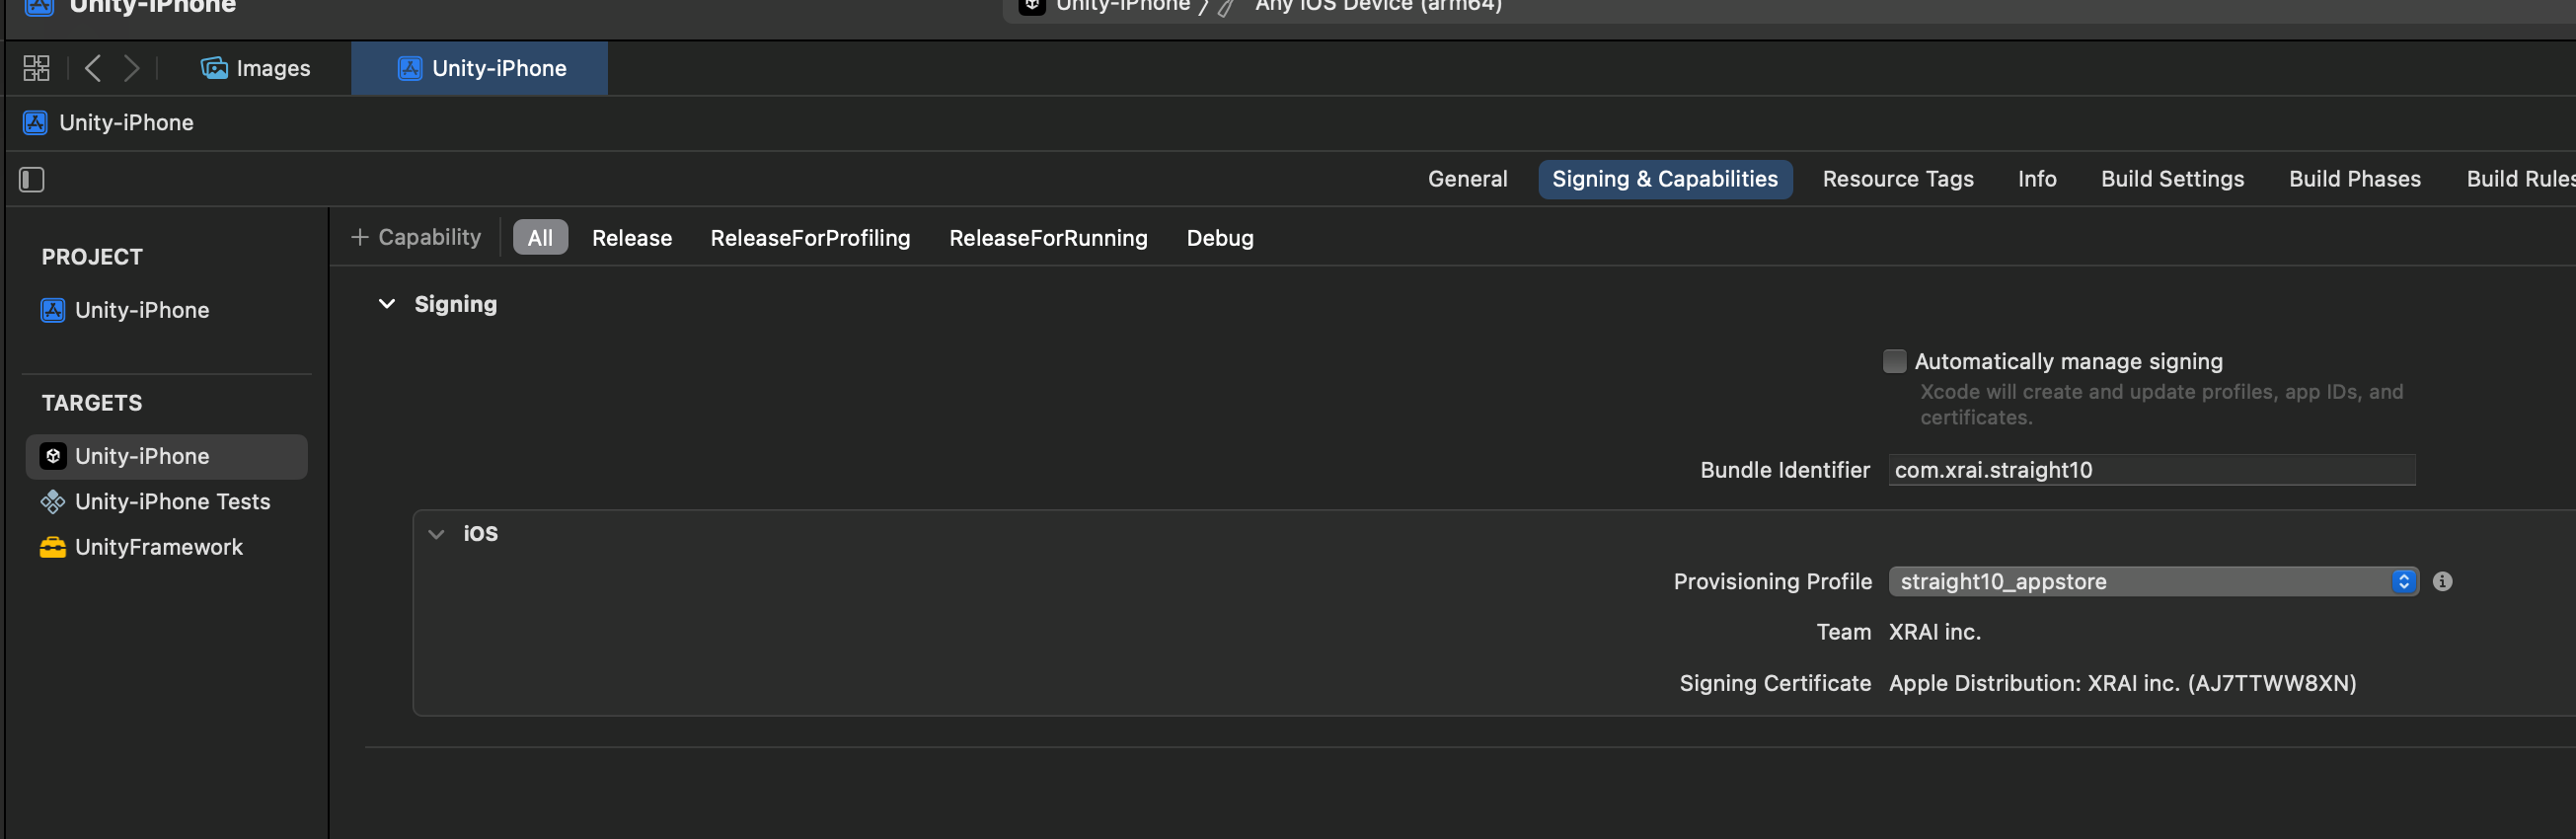Collapse the Signing section

[387, 304]
